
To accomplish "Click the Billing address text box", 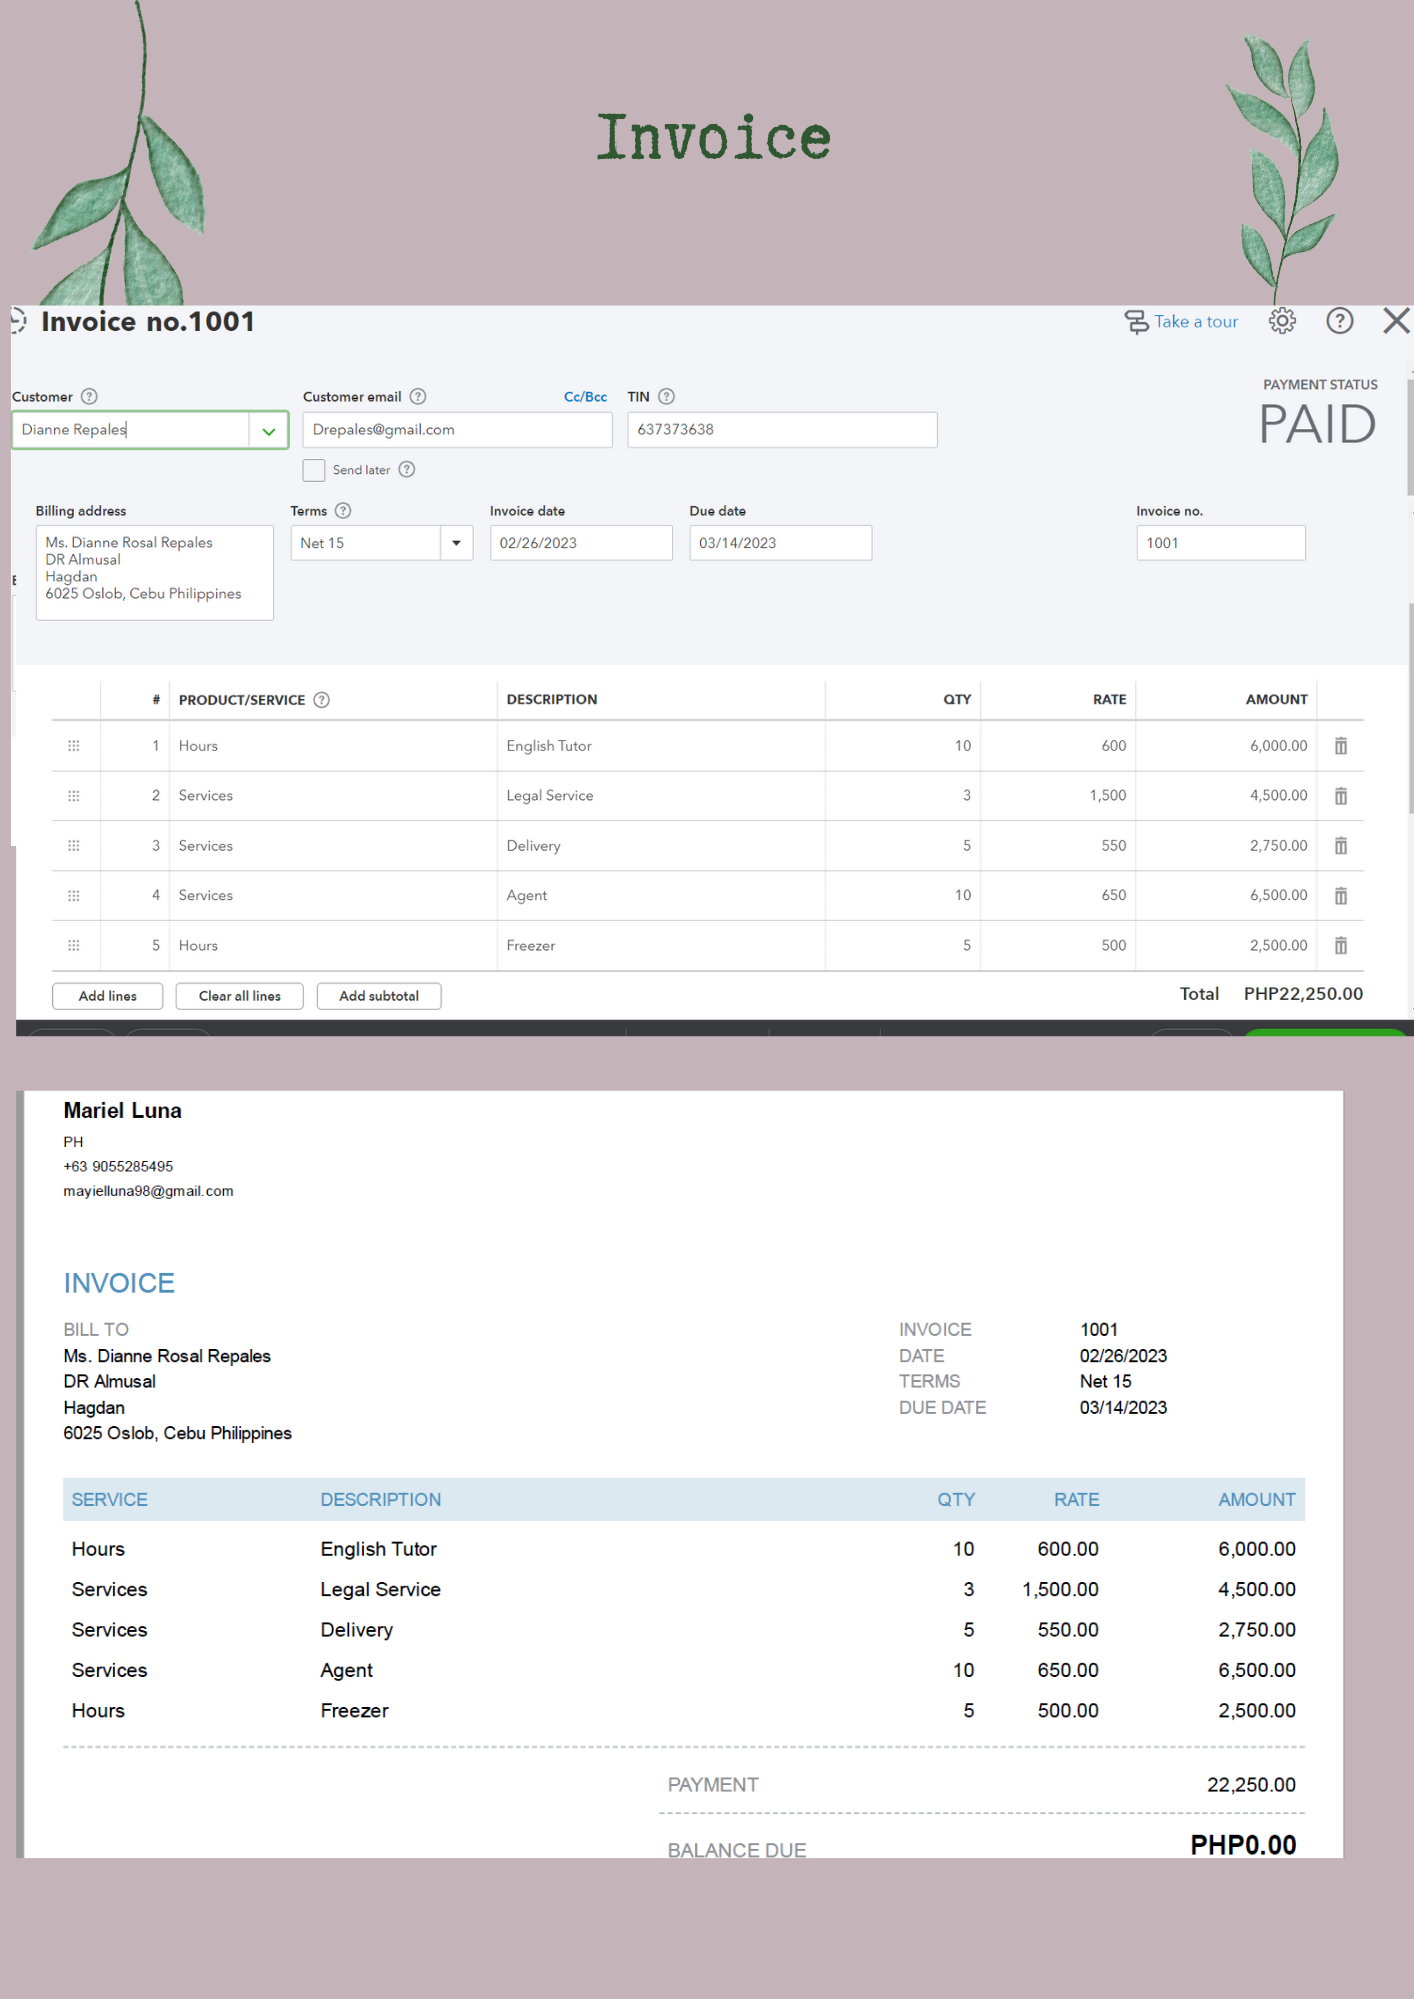I will click(x=155, y=573).
